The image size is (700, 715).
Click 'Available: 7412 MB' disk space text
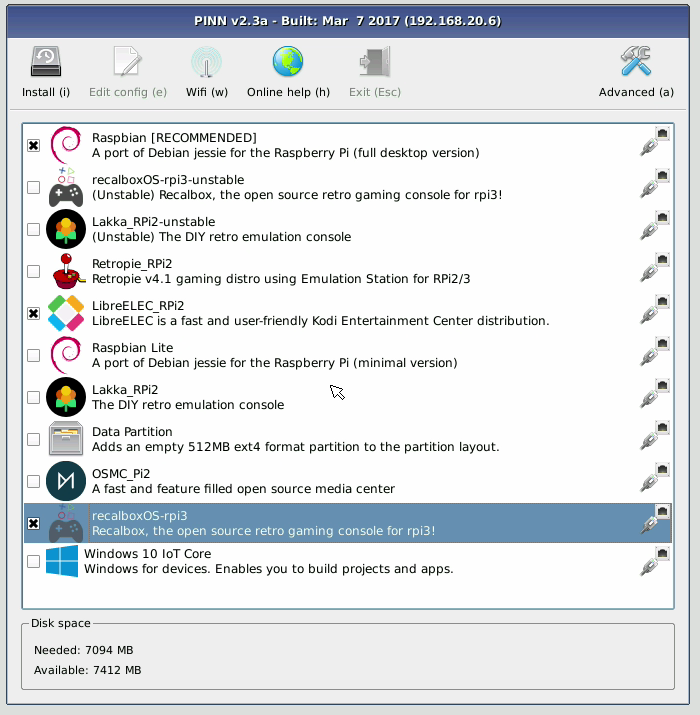point(88,670)
